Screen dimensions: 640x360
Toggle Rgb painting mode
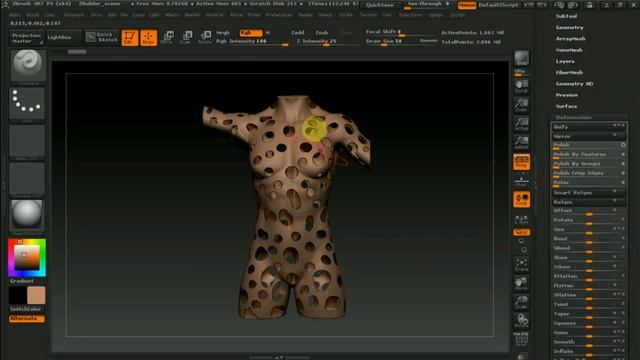pyautogui.click(x=251, y=33)
